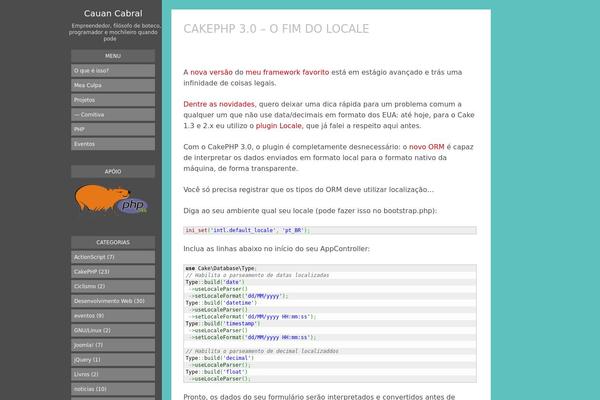Viewport: 600px width, 400px height.
Task: Open the Desenvolvimento Web (30) category
Action: coord(113,301)
